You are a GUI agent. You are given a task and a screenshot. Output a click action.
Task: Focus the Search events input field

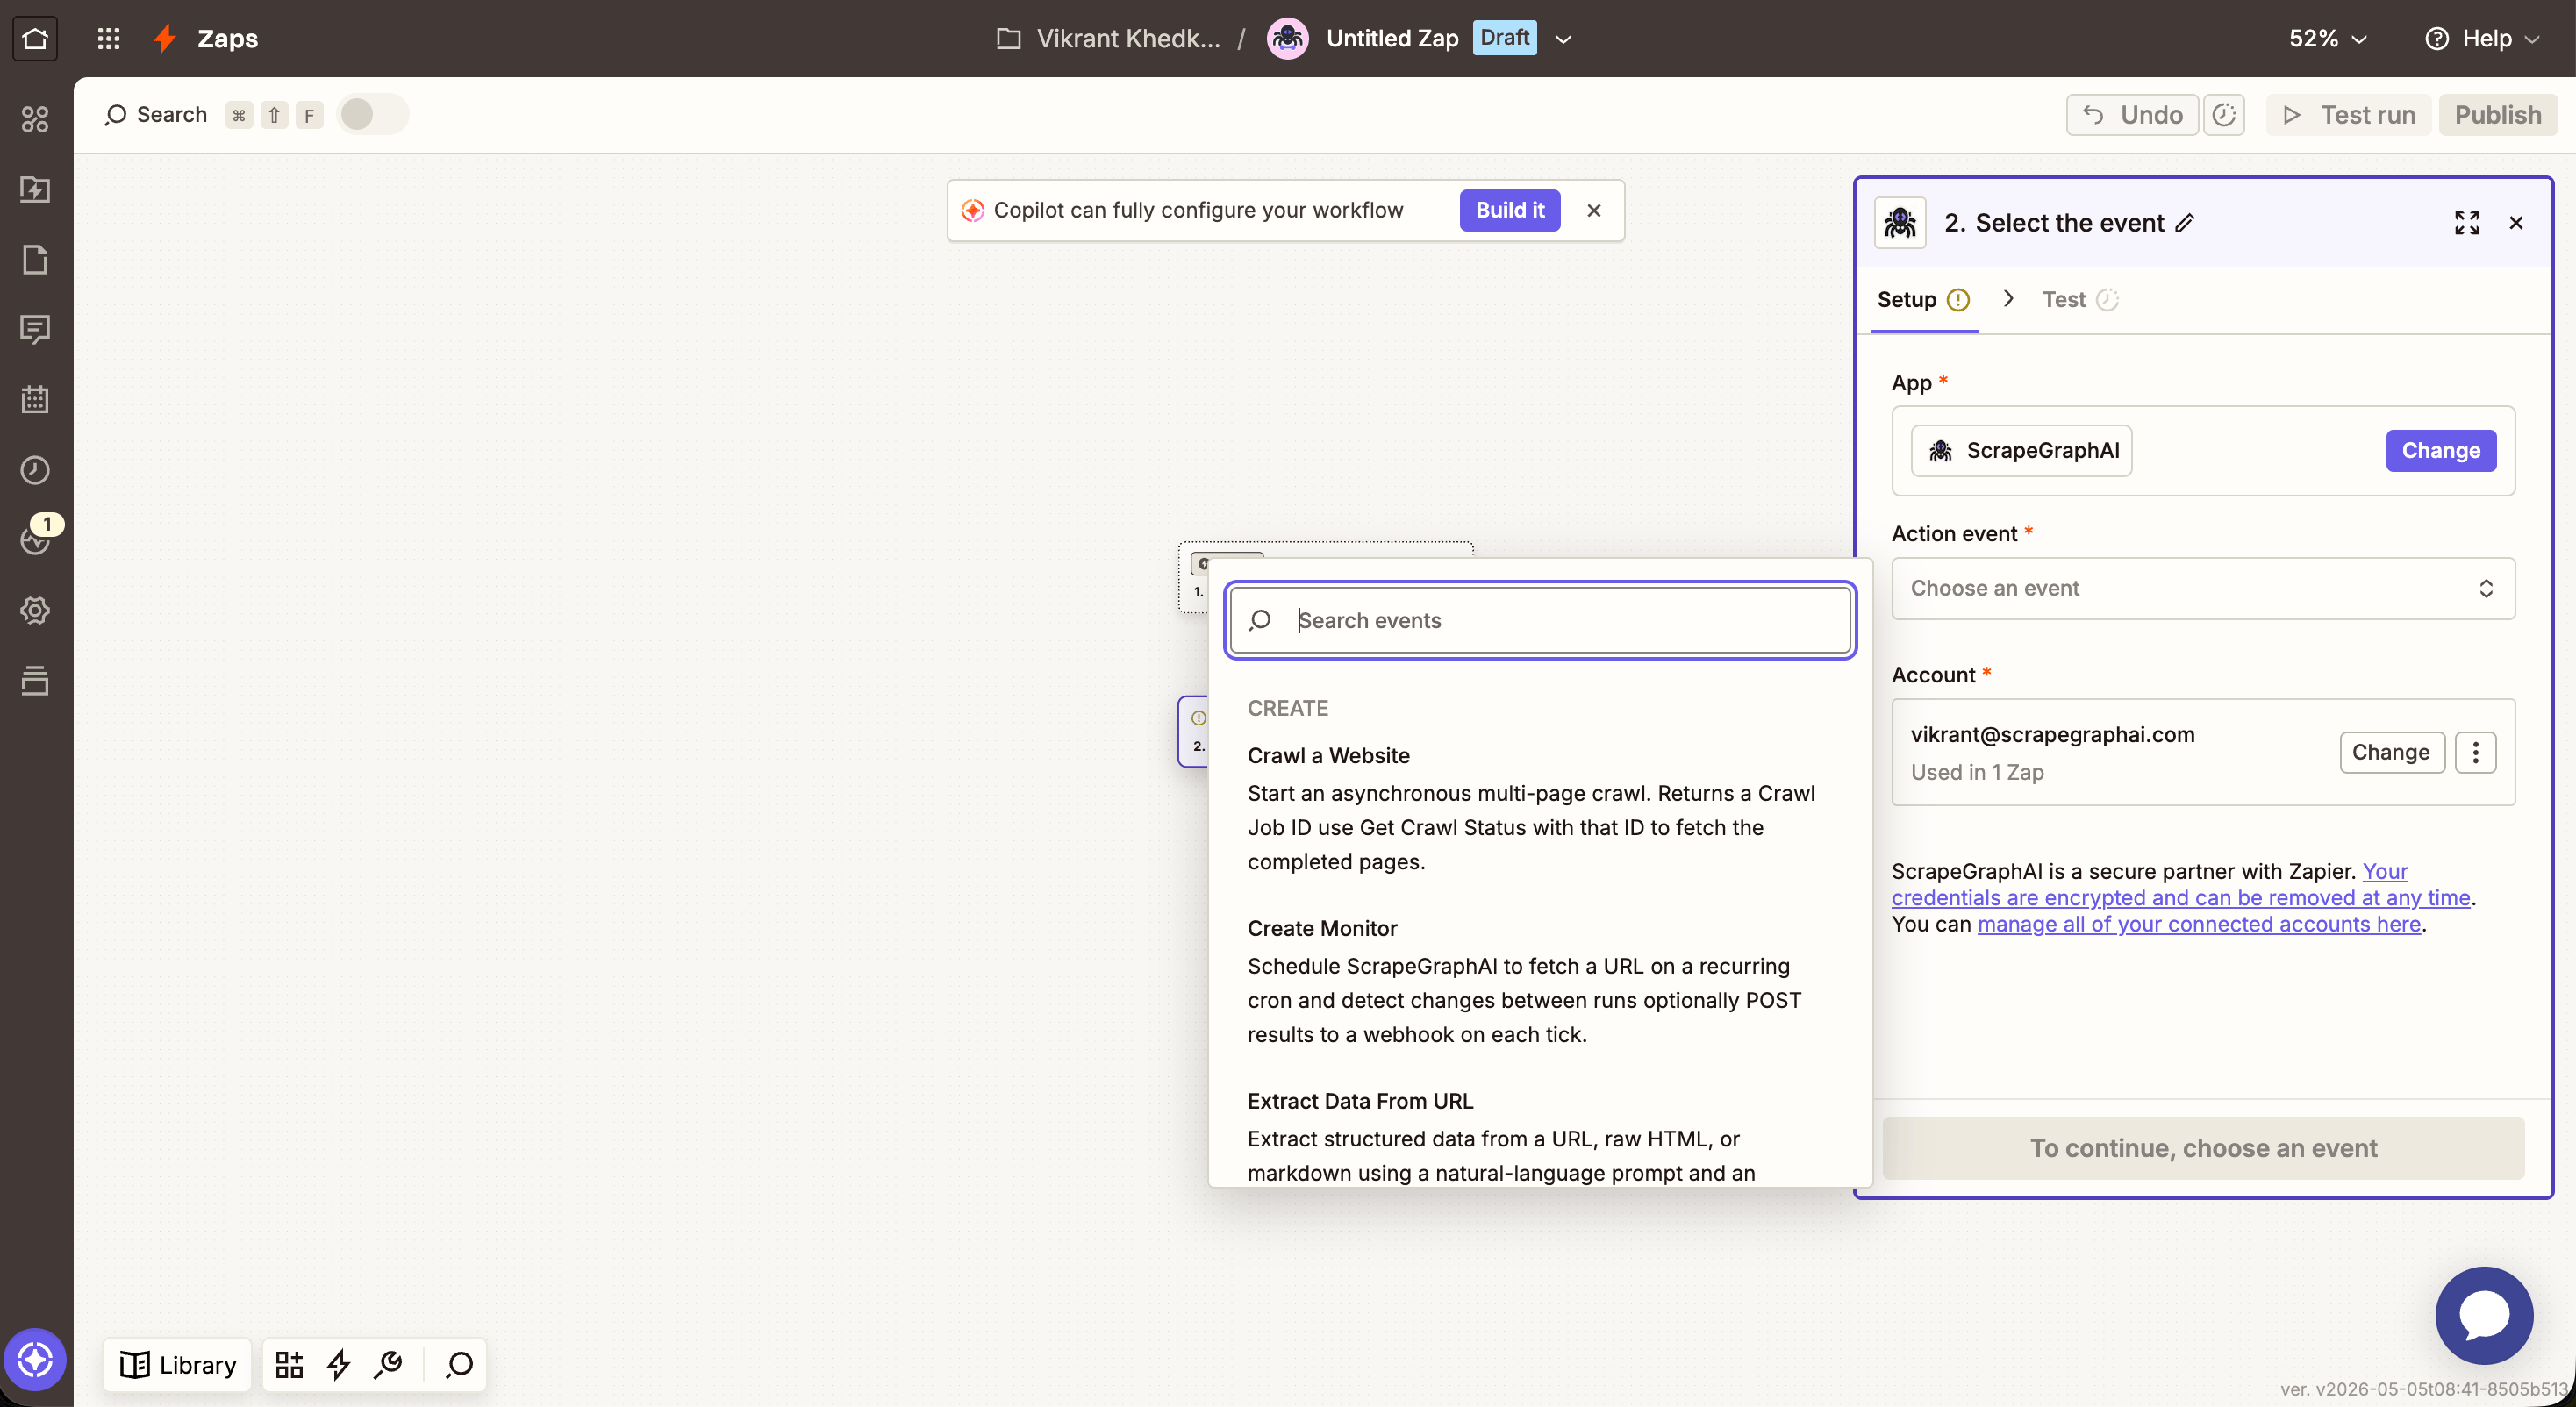point(1540,620)
